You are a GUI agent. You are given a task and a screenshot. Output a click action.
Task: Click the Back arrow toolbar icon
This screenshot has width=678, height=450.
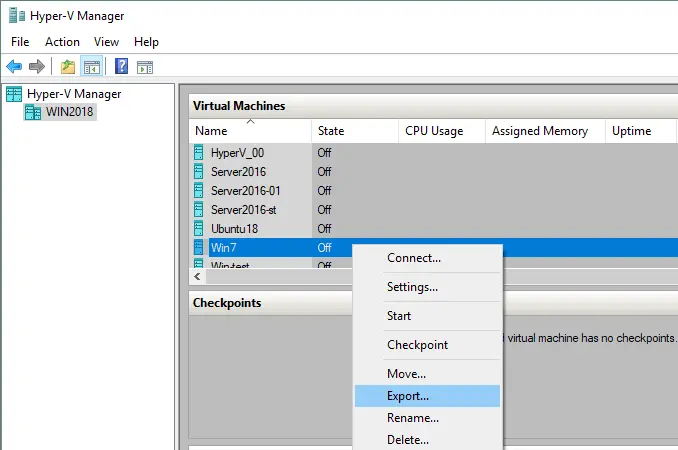tap(14, 67)
